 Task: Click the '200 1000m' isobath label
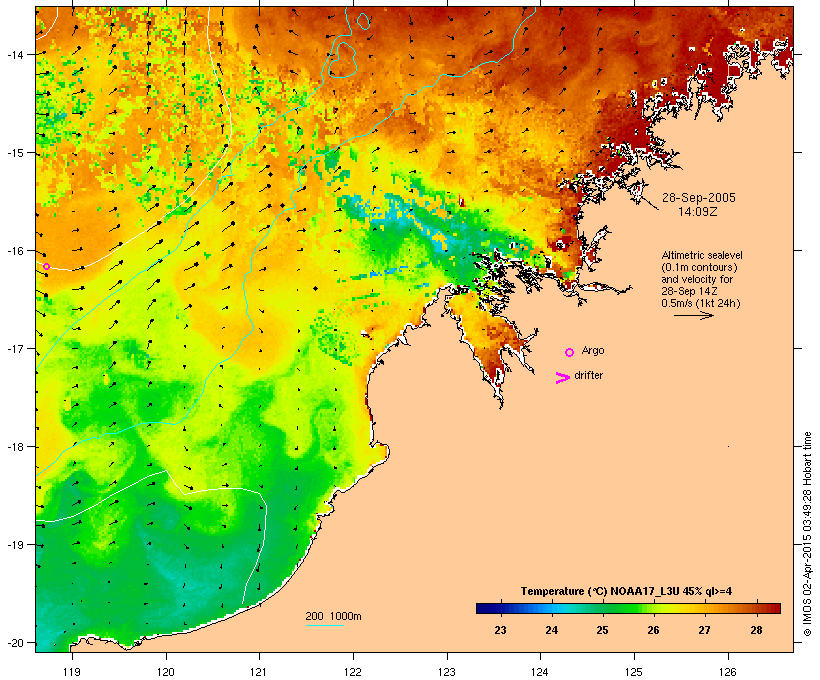click(x=333, y=616)
